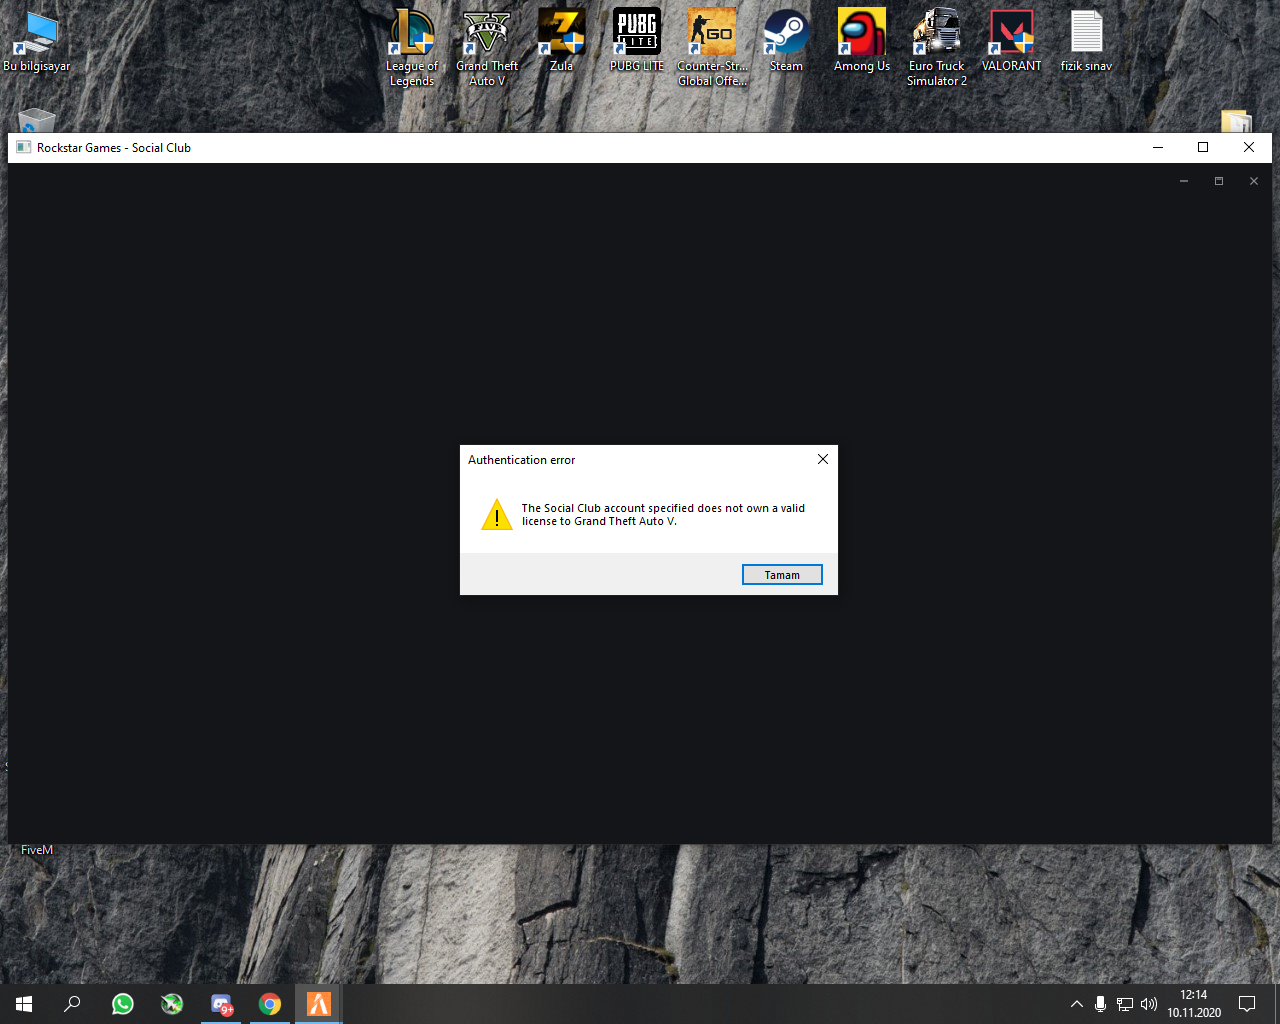Viewport: 1280px width, 1024px height.
Task: Select the Zula desktop shortcut
Action: coord(562,40)
